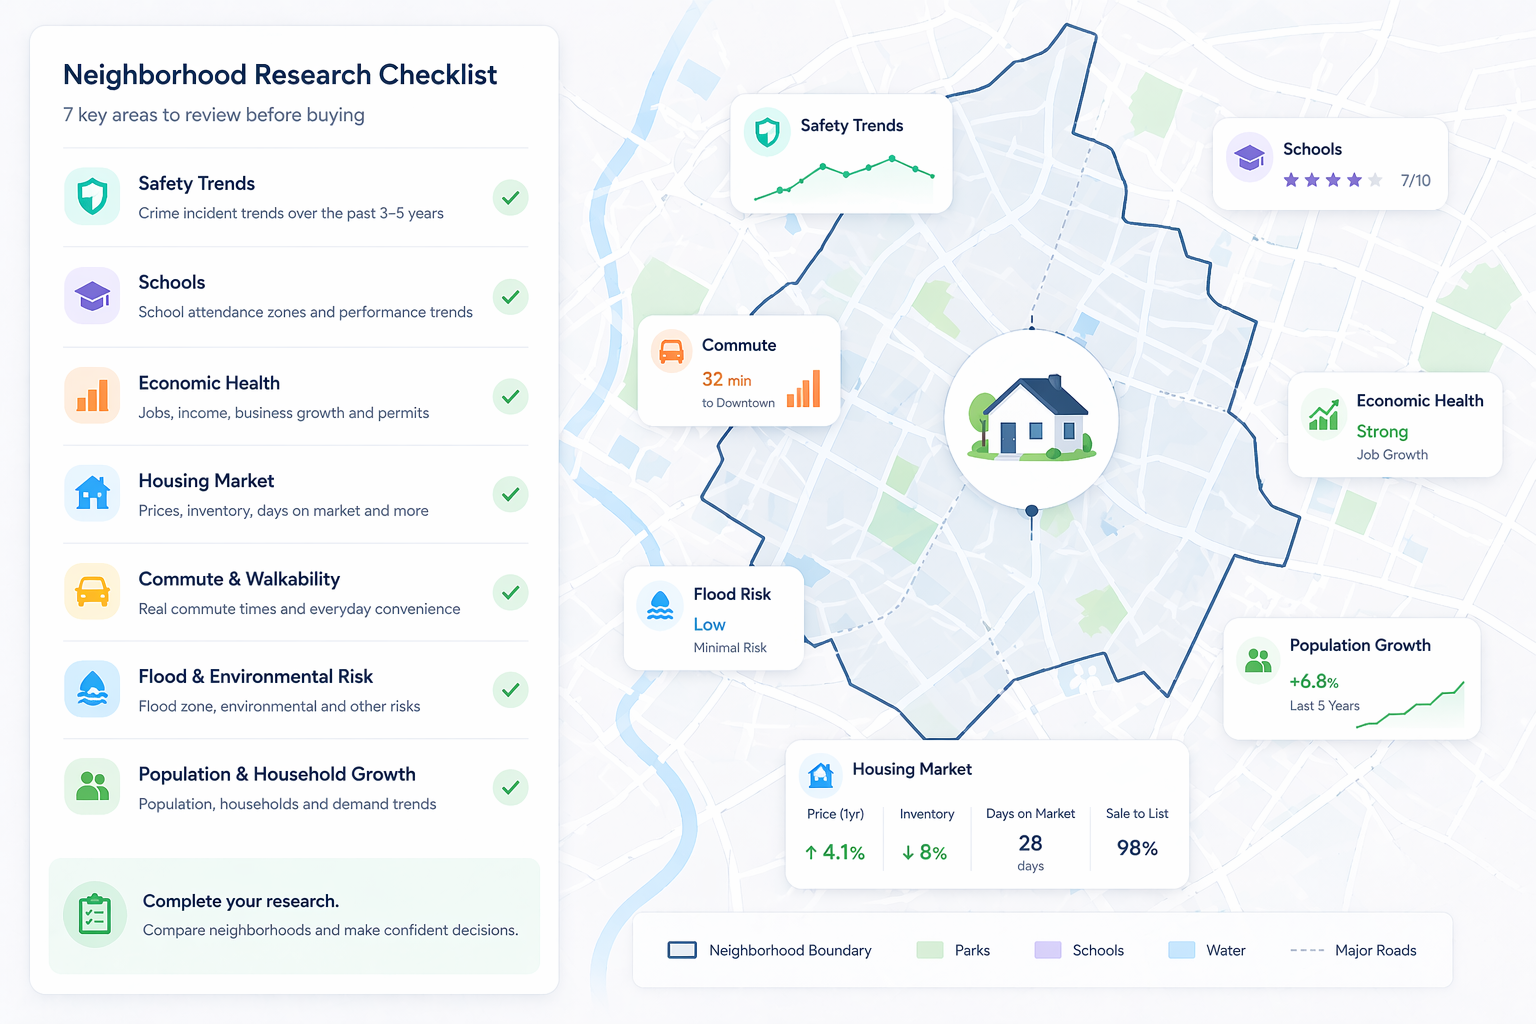Click the +6.8% population growth value
Image resolution: width=1536 pixels, height=1024 pixels.
coord(1314,682)
